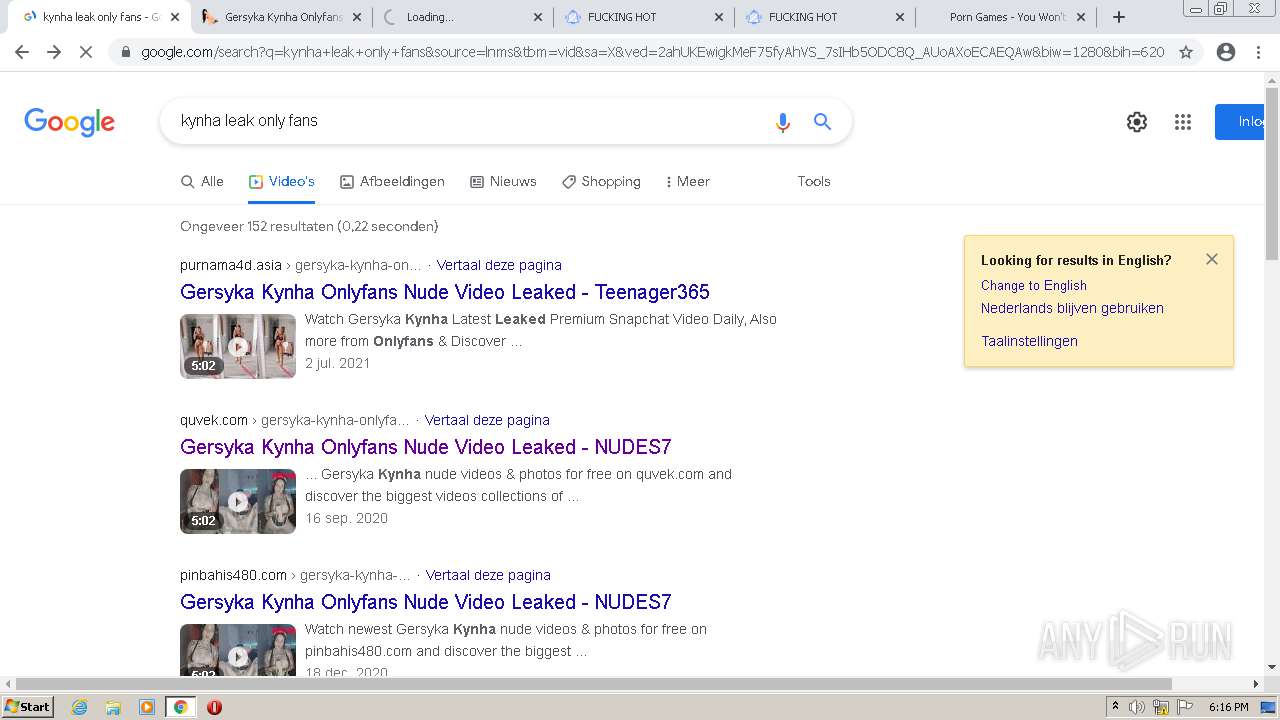Screen dimensions: 1280x720
Task: Open the Chrome profile menu
Action: pos(1226,52)
